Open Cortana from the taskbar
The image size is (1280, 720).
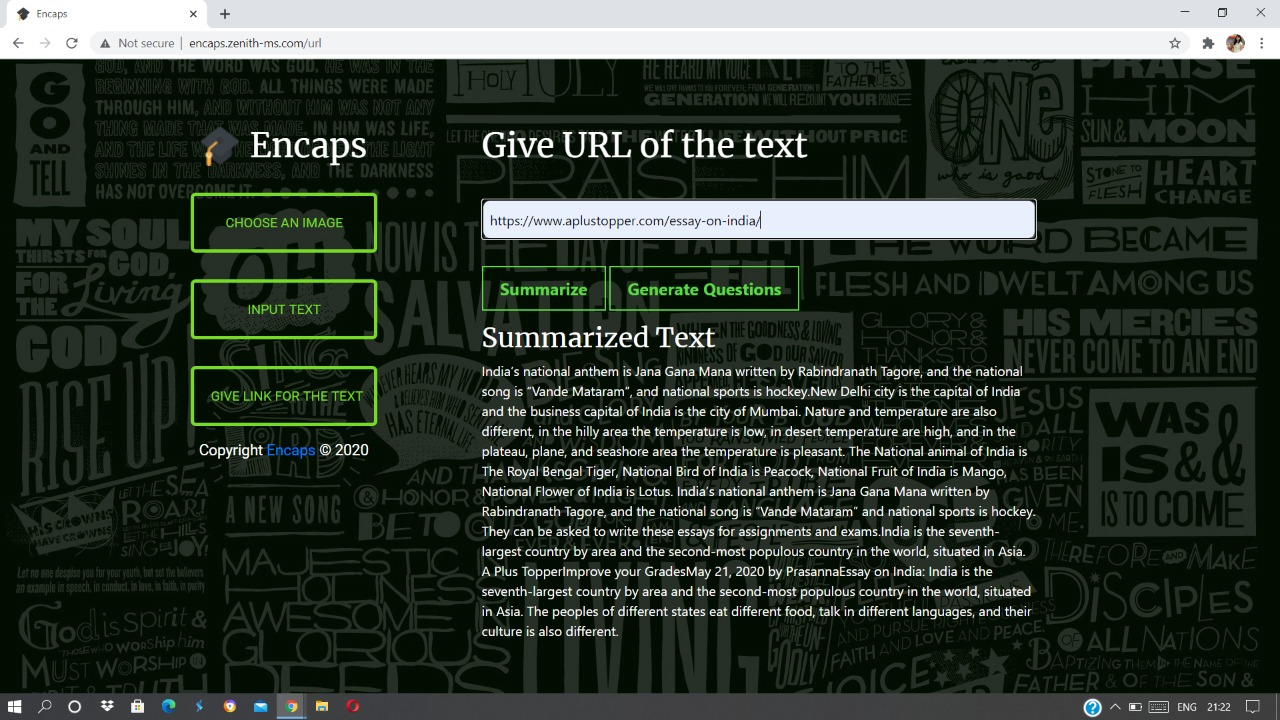(74, 706)
